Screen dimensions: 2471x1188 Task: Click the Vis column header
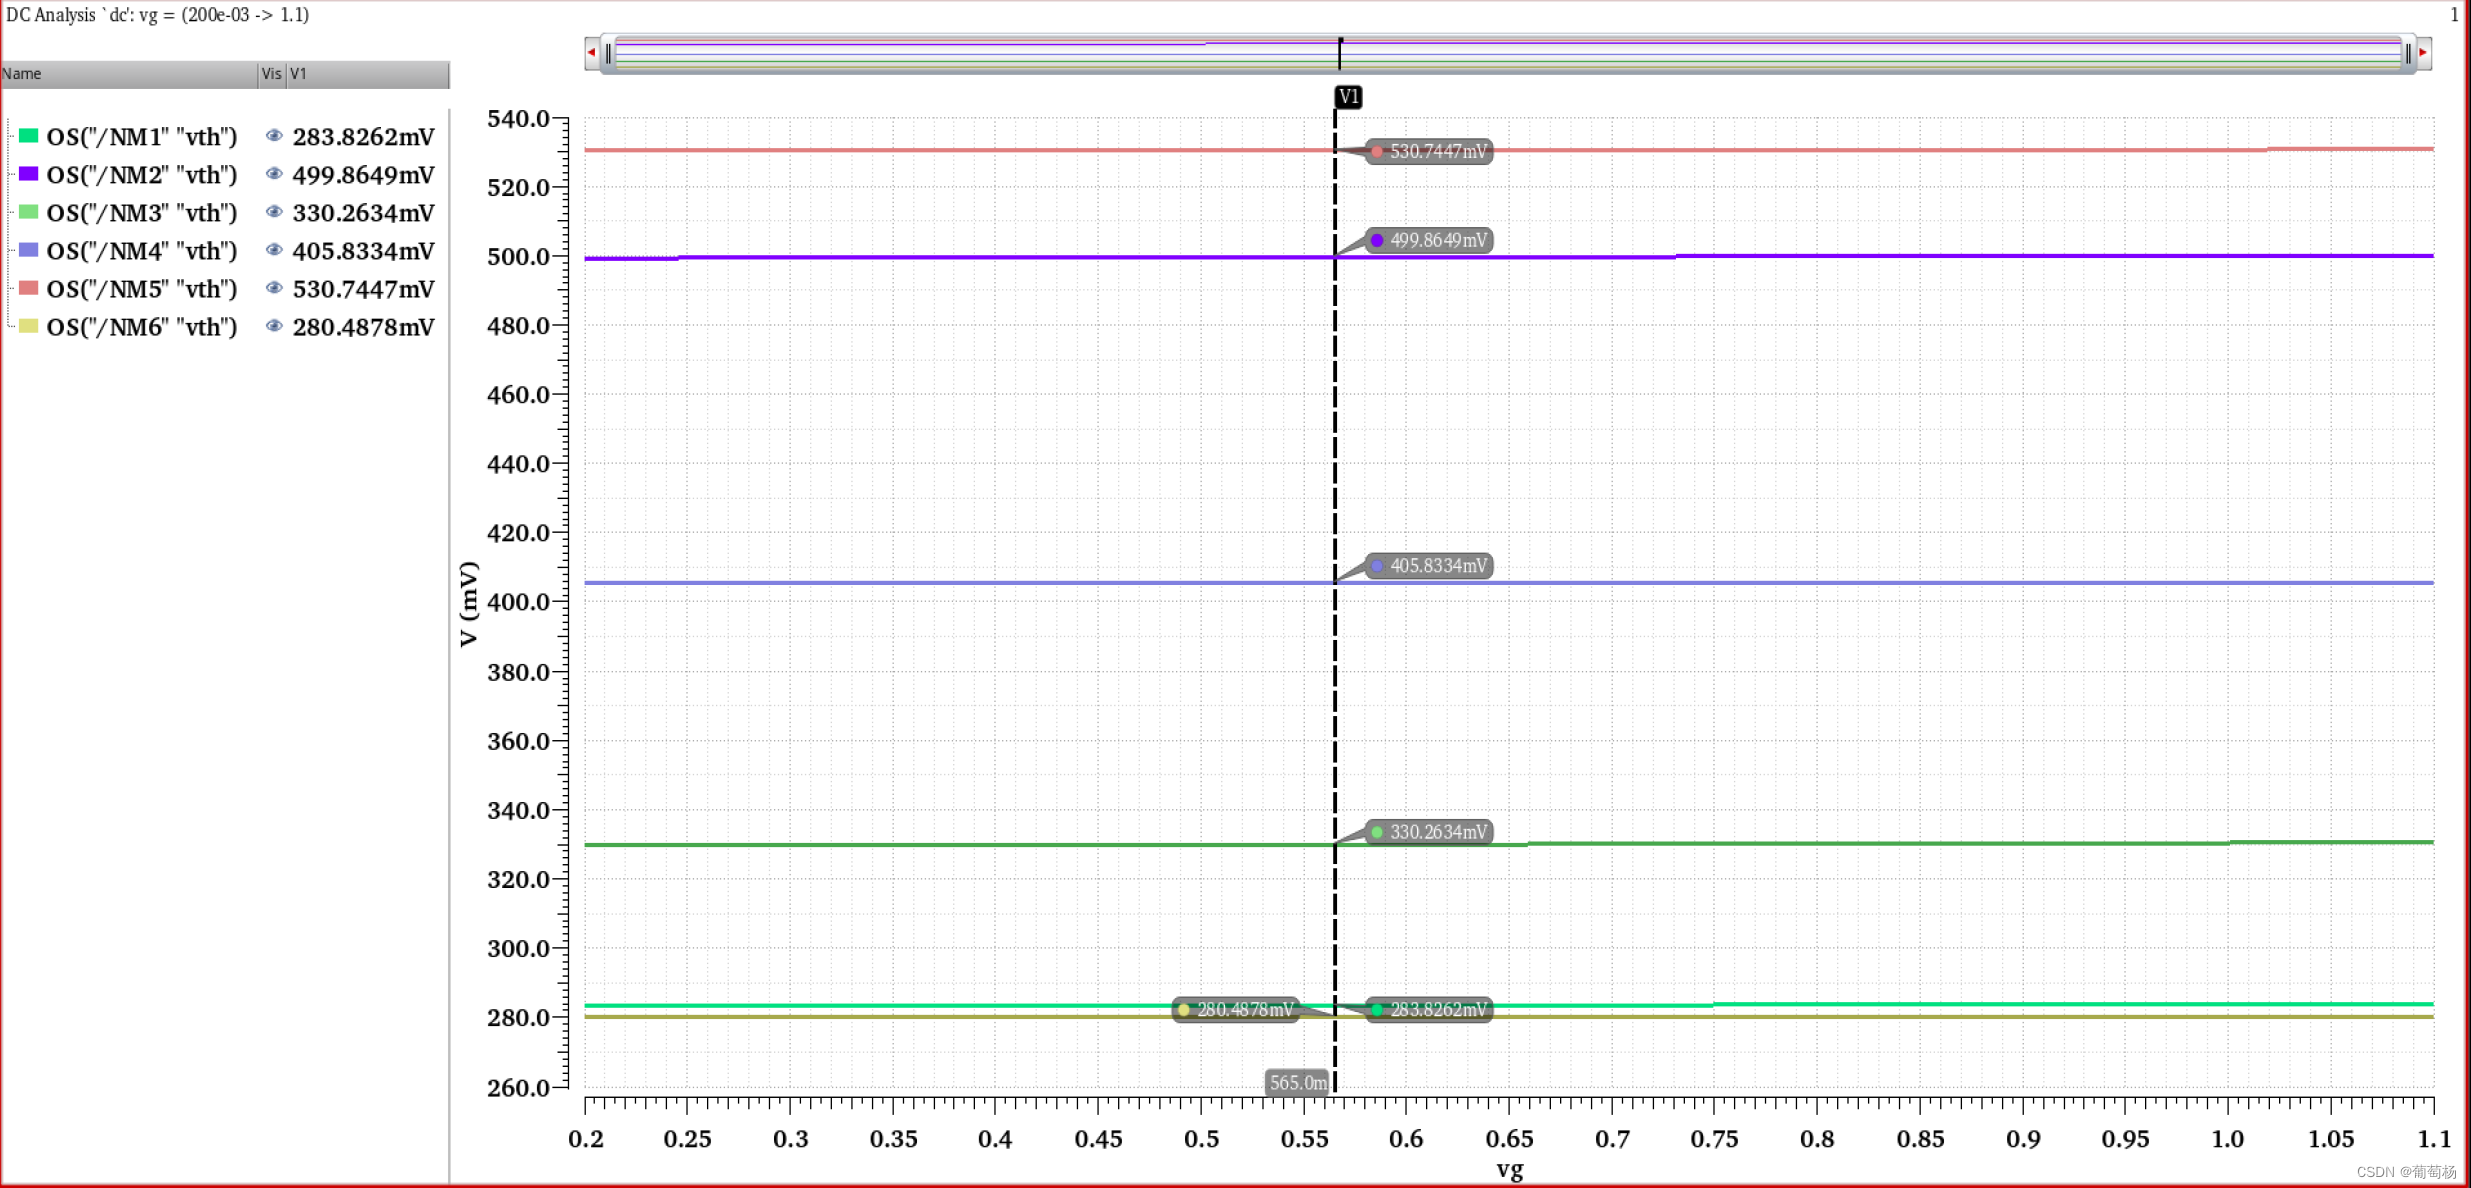pyautogui.click(x=271, y=74)
